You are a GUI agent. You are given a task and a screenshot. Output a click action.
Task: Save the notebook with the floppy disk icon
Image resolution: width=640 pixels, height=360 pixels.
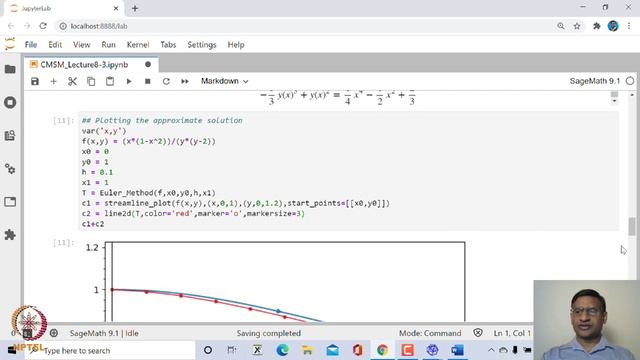coord(35,81)
